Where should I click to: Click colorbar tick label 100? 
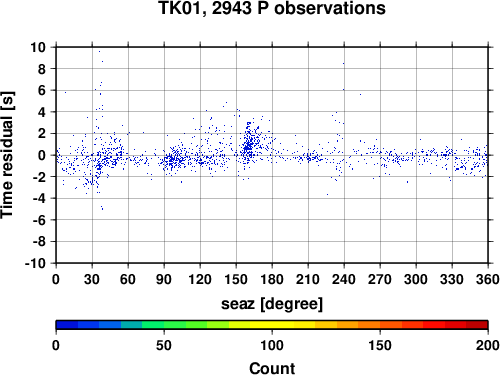click(272, 345)
